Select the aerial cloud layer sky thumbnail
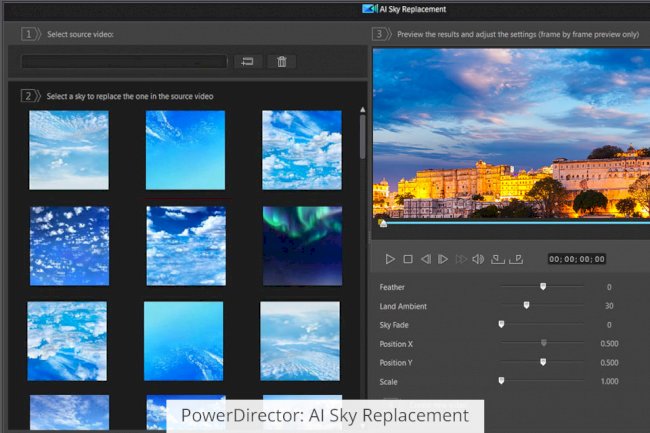The image size is (650, 433). pyautogui.click(x=67, y=341)
